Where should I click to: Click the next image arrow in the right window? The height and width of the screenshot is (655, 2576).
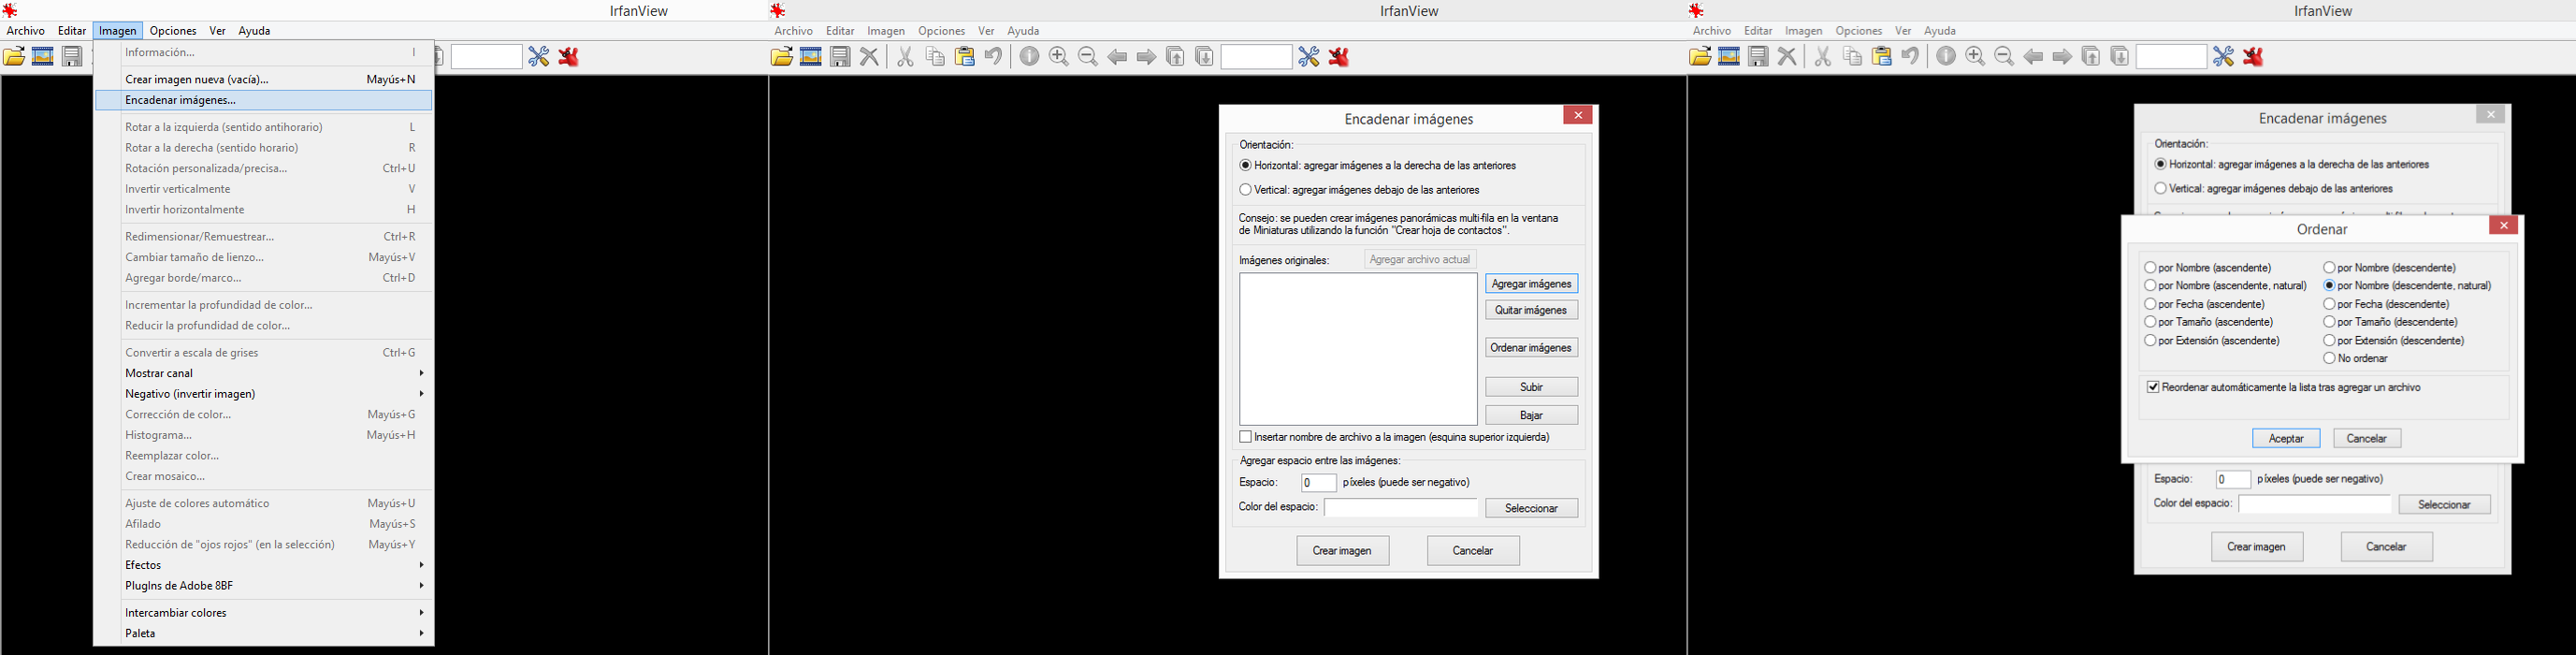click(2062, 57)
